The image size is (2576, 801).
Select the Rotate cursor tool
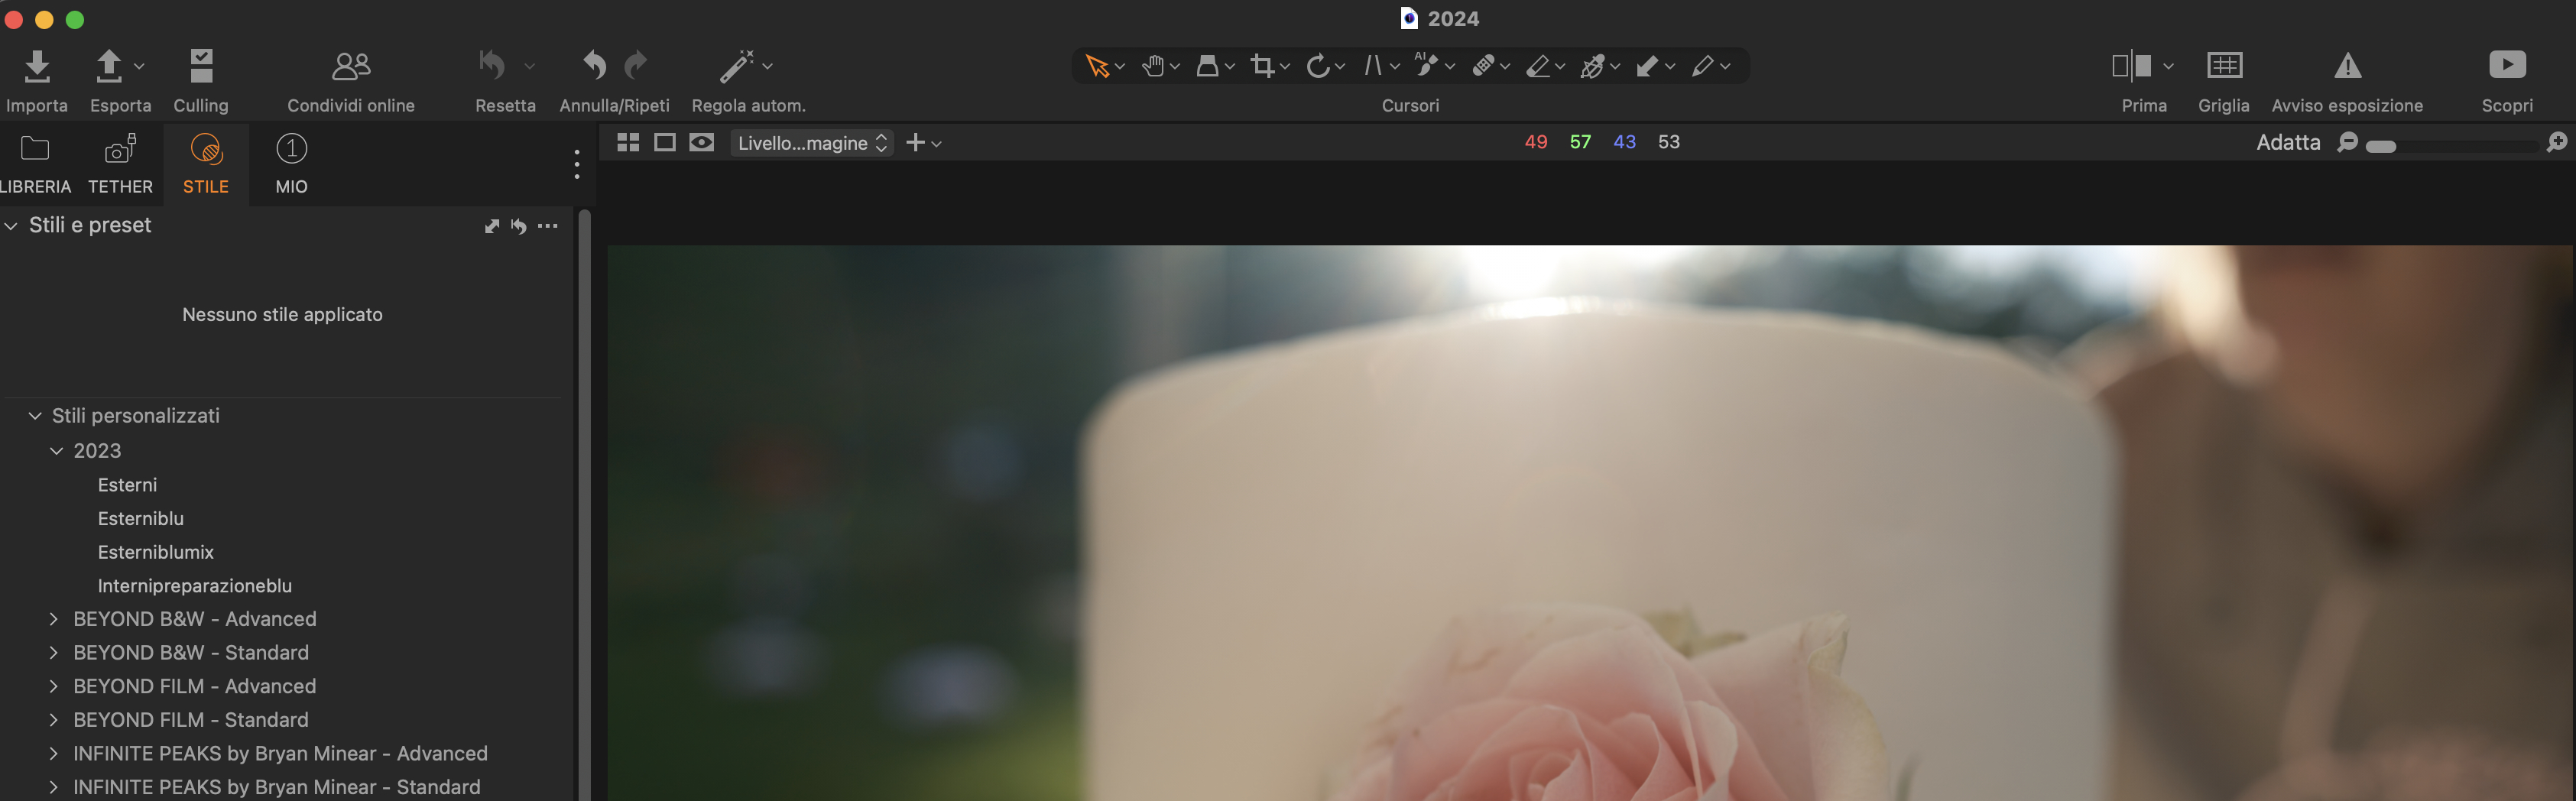[1317, 66]
